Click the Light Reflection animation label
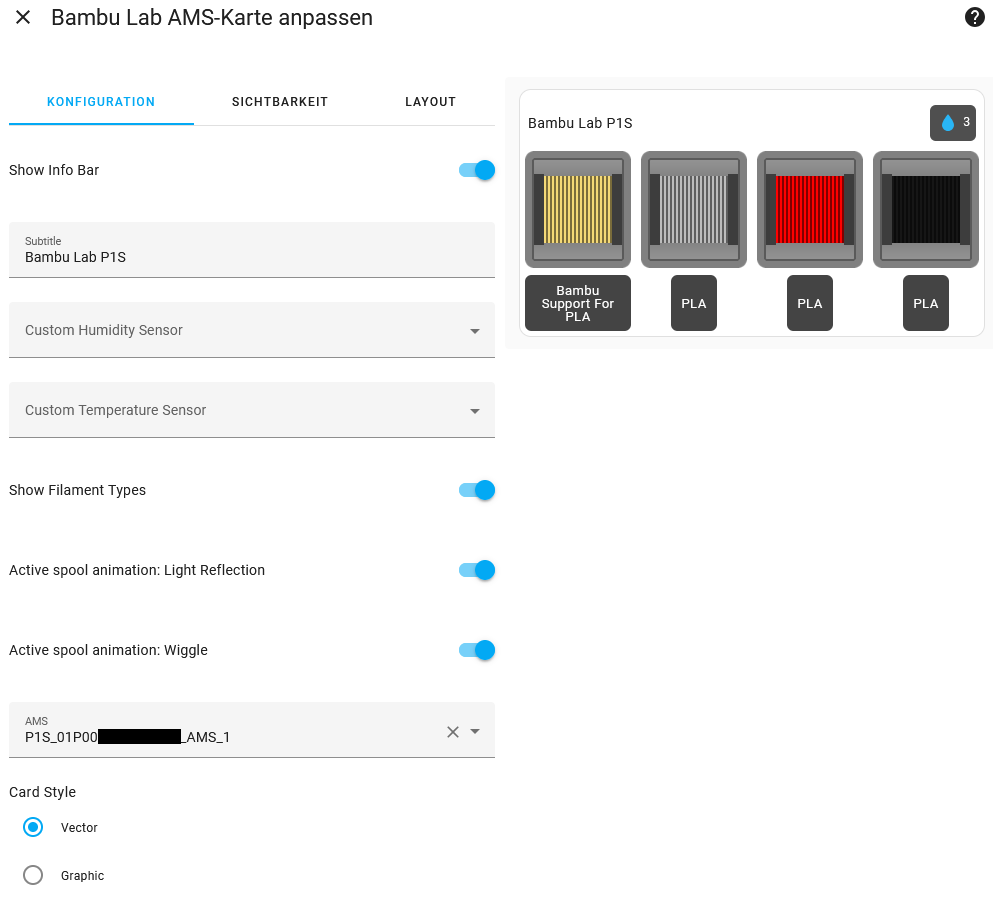 [137, 570]
